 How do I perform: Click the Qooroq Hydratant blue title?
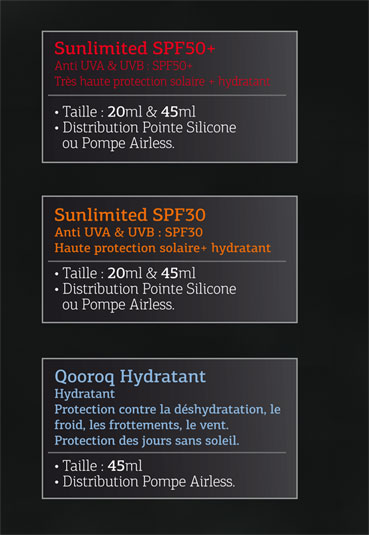click(130, 377)
